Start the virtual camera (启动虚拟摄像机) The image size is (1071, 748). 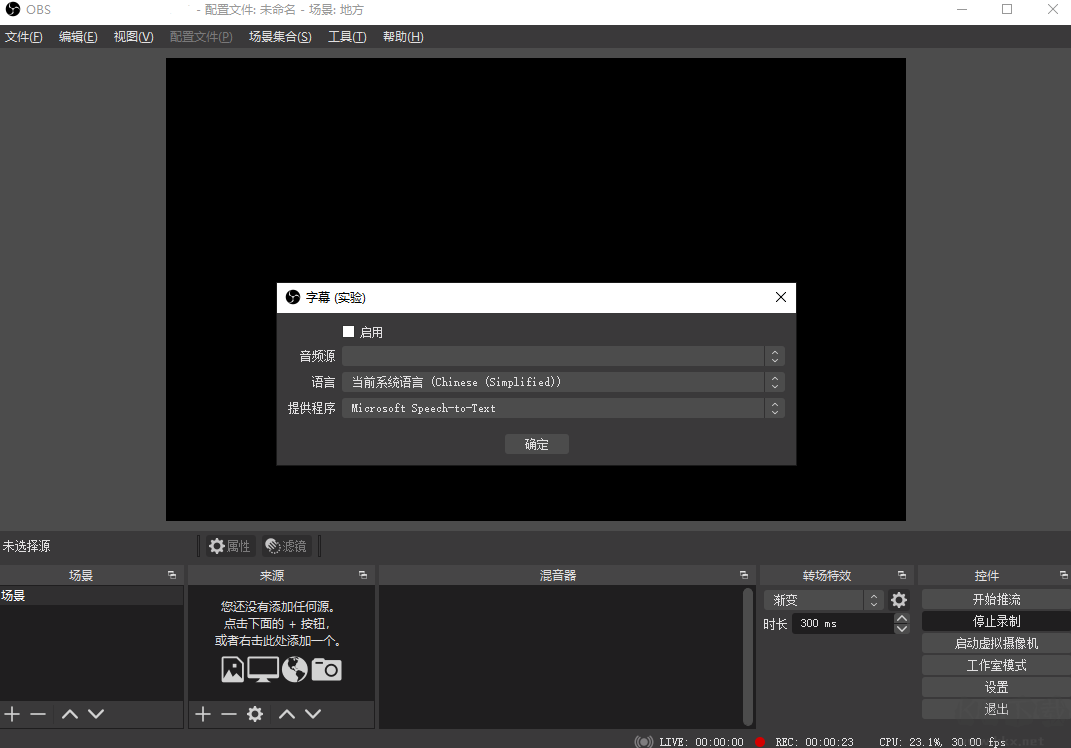(994, 642)
